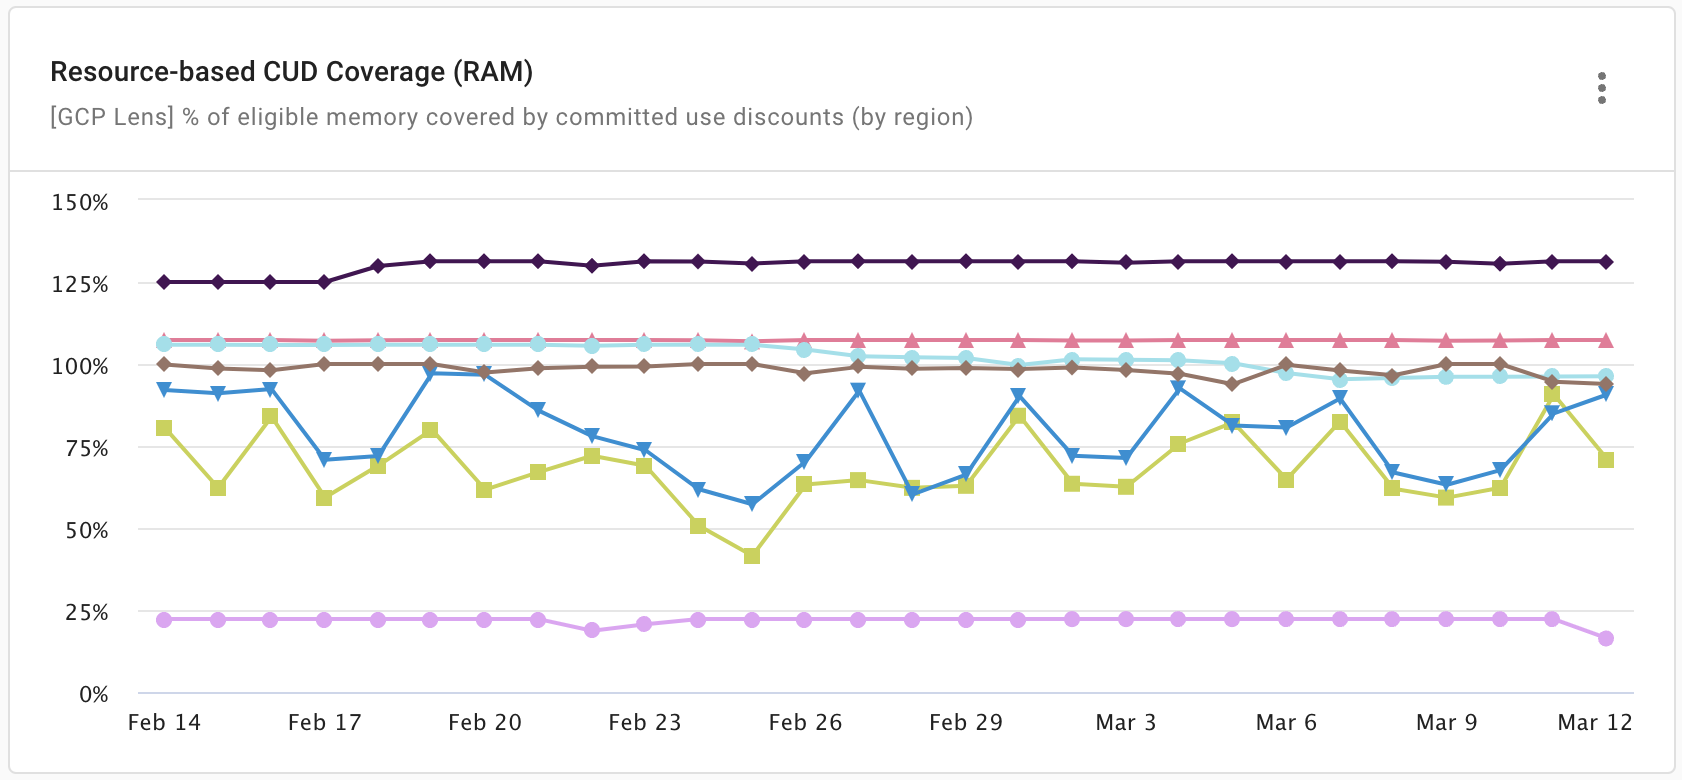Click blue triangle at its Feb 25 low
The width and height of the screenshot is (1682, 780).
tap(752, 504)
